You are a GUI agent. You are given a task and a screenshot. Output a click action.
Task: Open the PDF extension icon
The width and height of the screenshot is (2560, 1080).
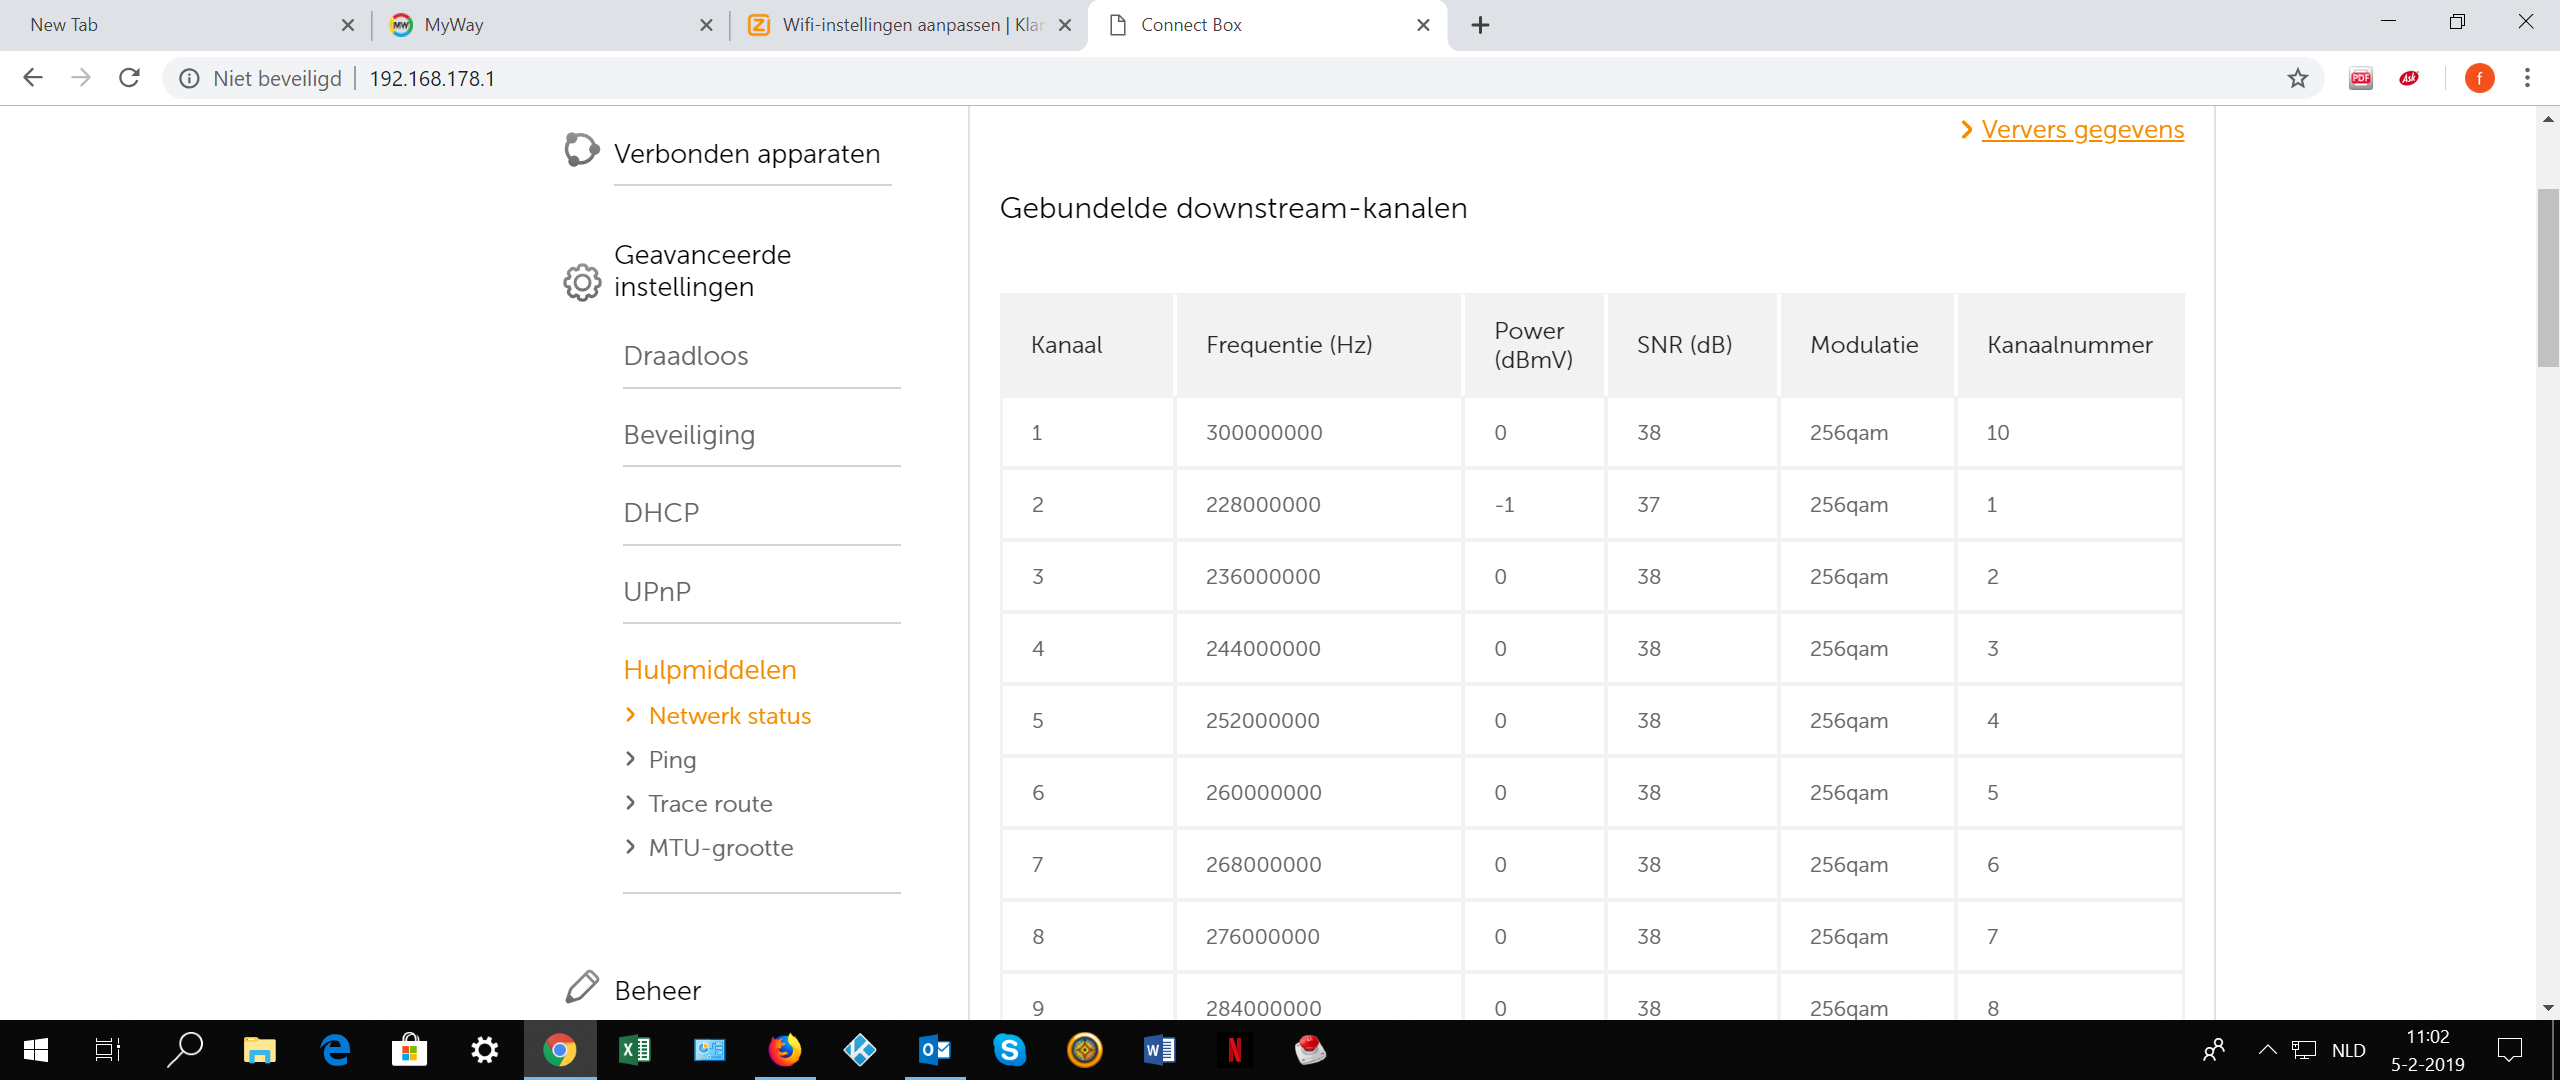tap(2360, 78)
